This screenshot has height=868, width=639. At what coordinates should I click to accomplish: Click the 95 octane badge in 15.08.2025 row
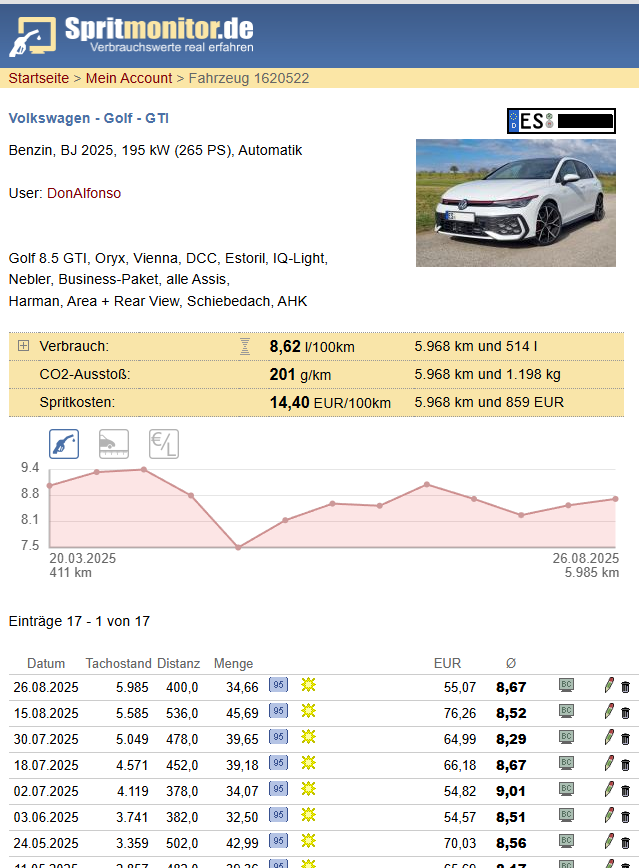click(x=279, y=711)
